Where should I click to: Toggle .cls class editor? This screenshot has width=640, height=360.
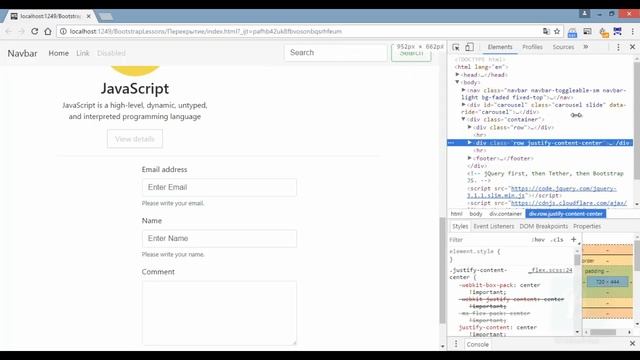(557, 240)
